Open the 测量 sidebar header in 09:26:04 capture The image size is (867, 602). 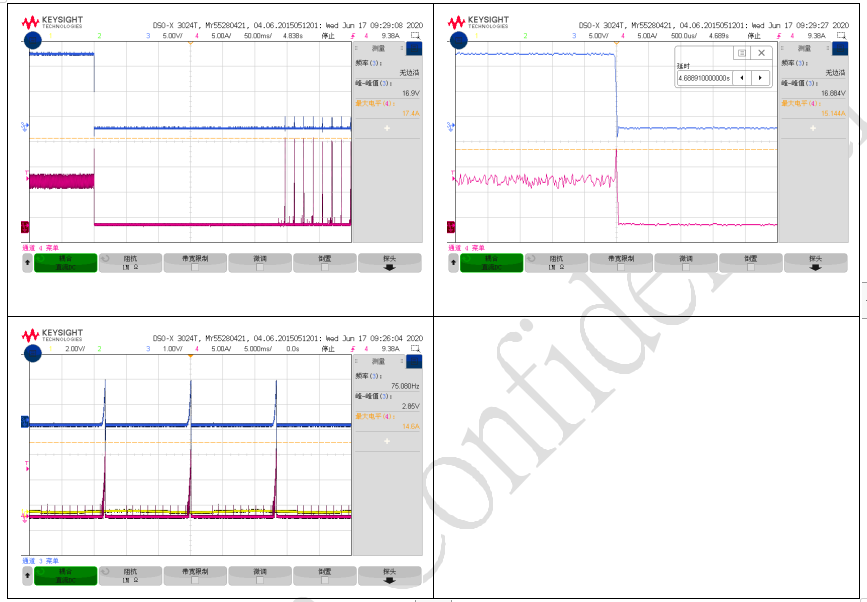click(x=379, y=362)
